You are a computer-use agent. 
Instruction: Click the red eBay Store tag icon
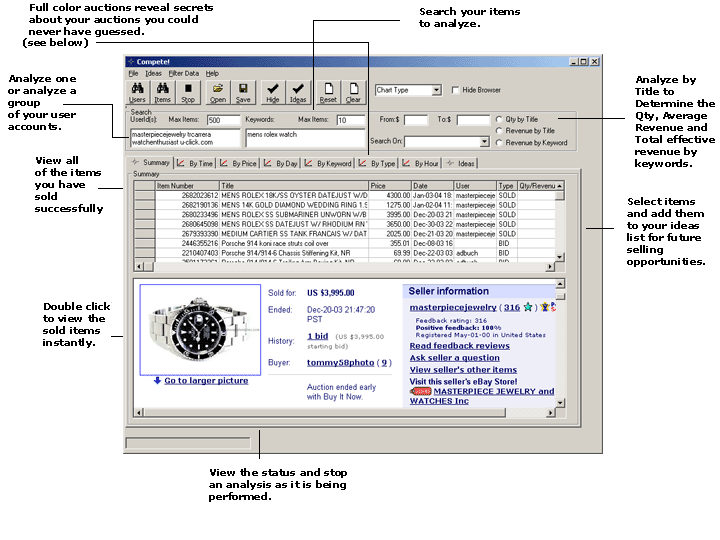(x=421, y=391)
